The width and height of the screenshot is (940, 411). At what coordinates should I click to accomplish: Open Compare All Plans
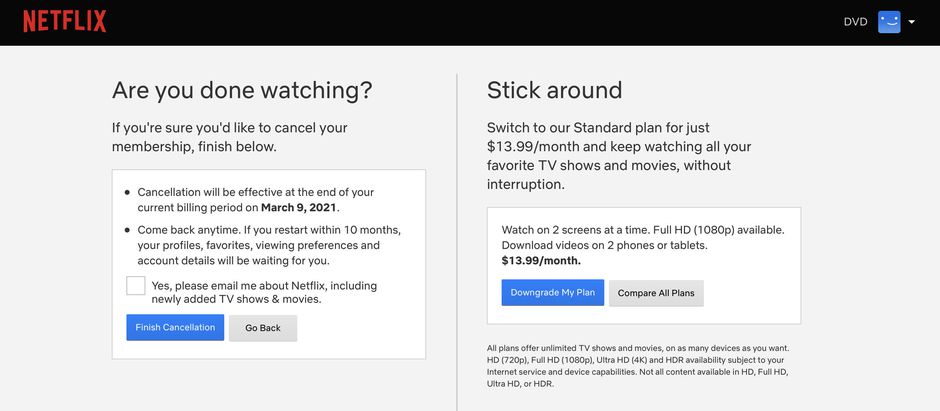click(656, 293)
